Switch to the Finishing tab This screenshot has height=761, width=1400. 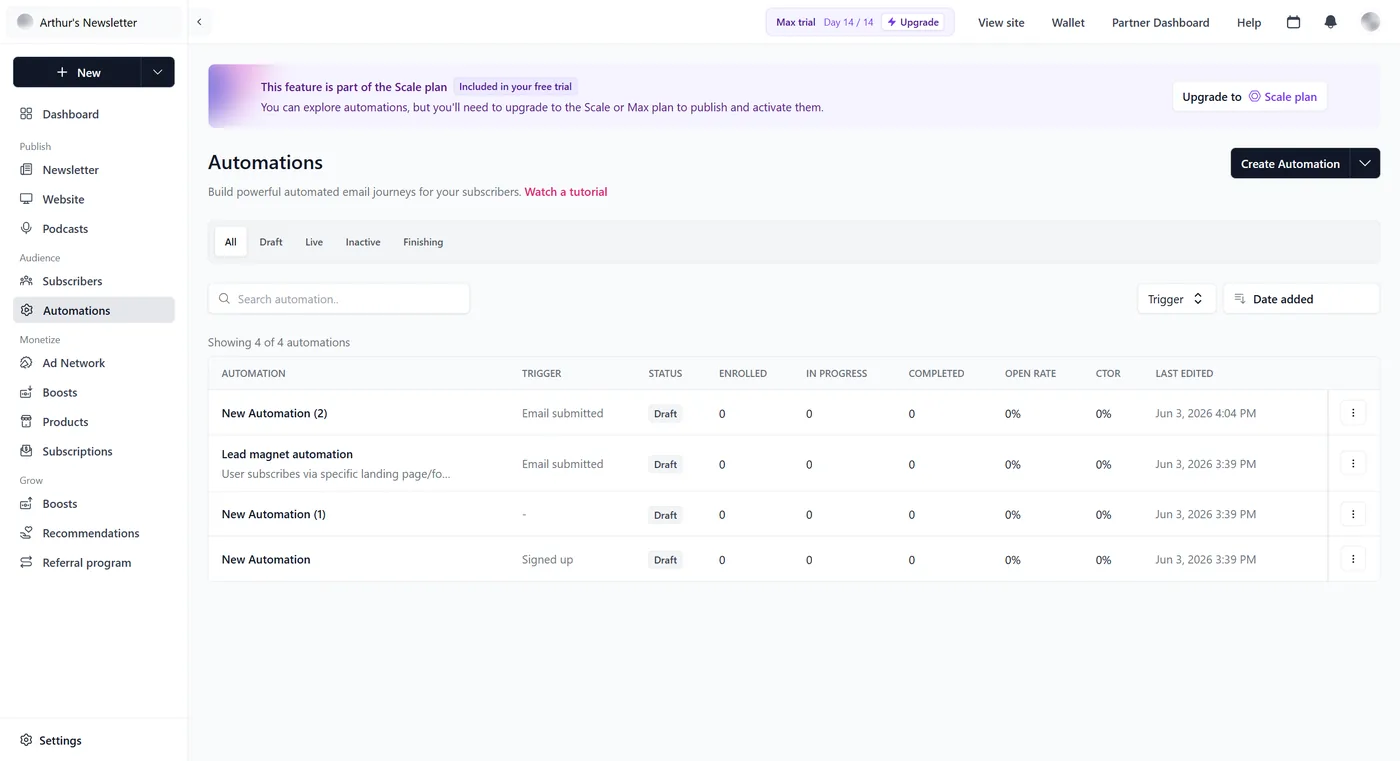pyautogui.click(x=423, y=242)
